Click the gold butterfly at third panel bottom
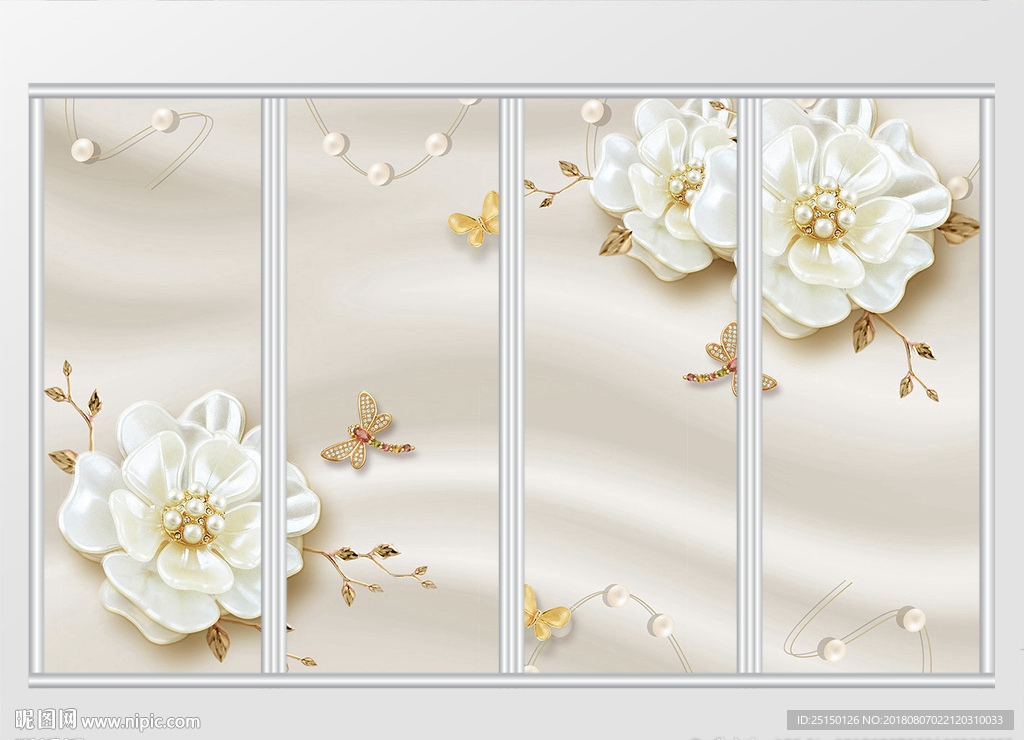1024x740 pixels. pos(544,616)
